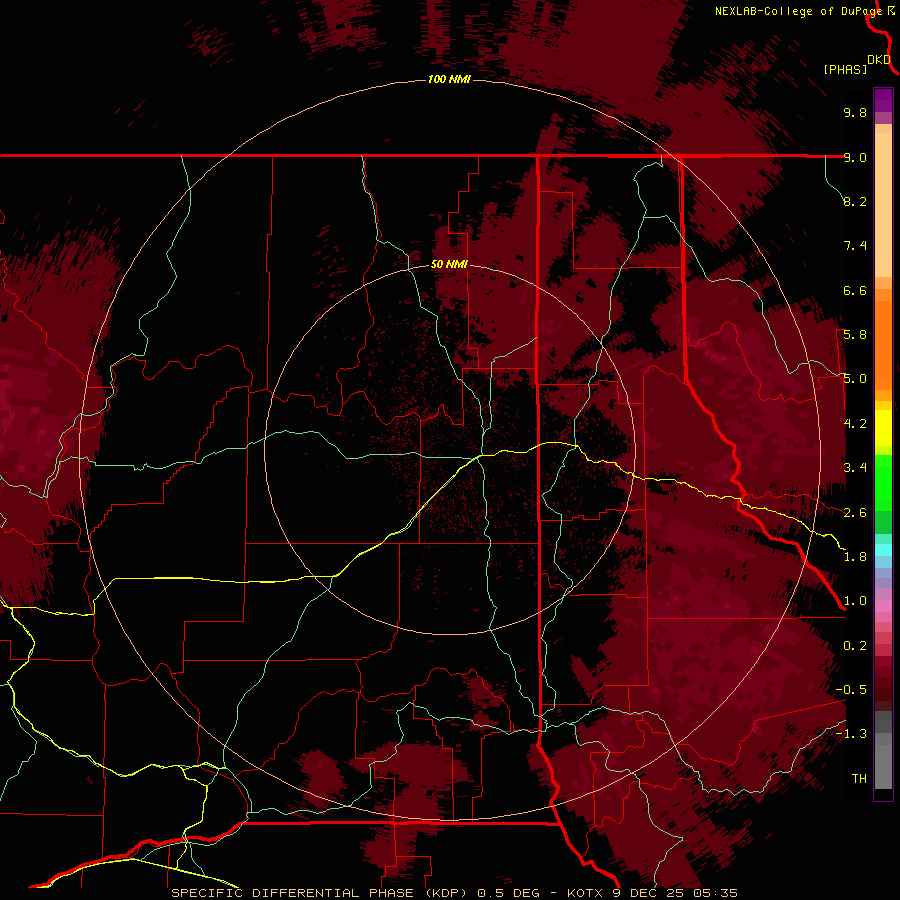Click the 3.4 scale label
Image resolution: width=900 pixels, height=900 pixels.
pos(855,468)
